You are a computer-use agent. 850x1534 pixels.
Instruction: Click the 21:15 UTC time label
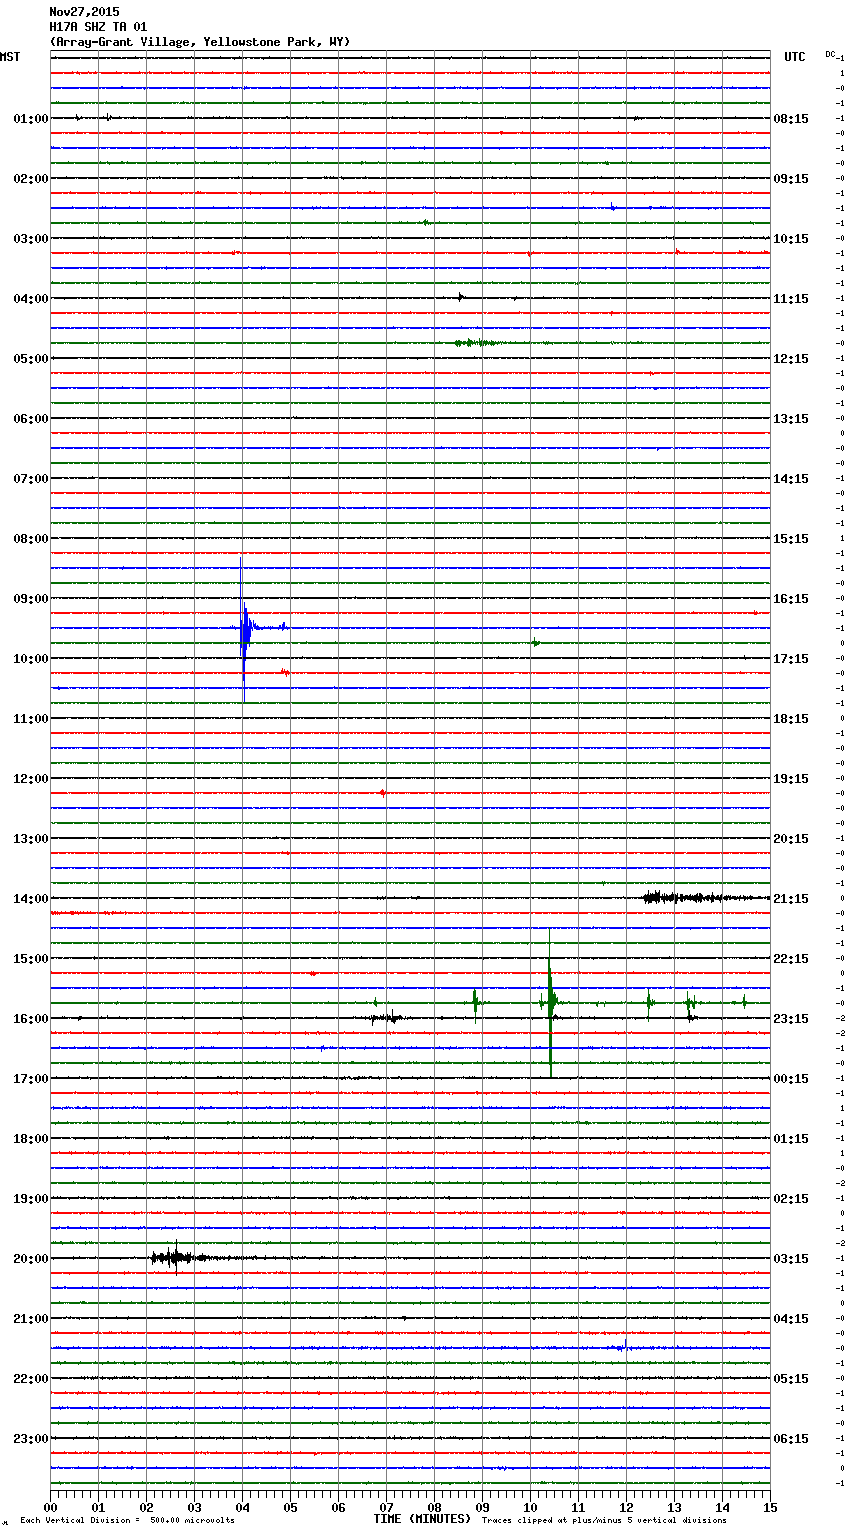point(791,899)
